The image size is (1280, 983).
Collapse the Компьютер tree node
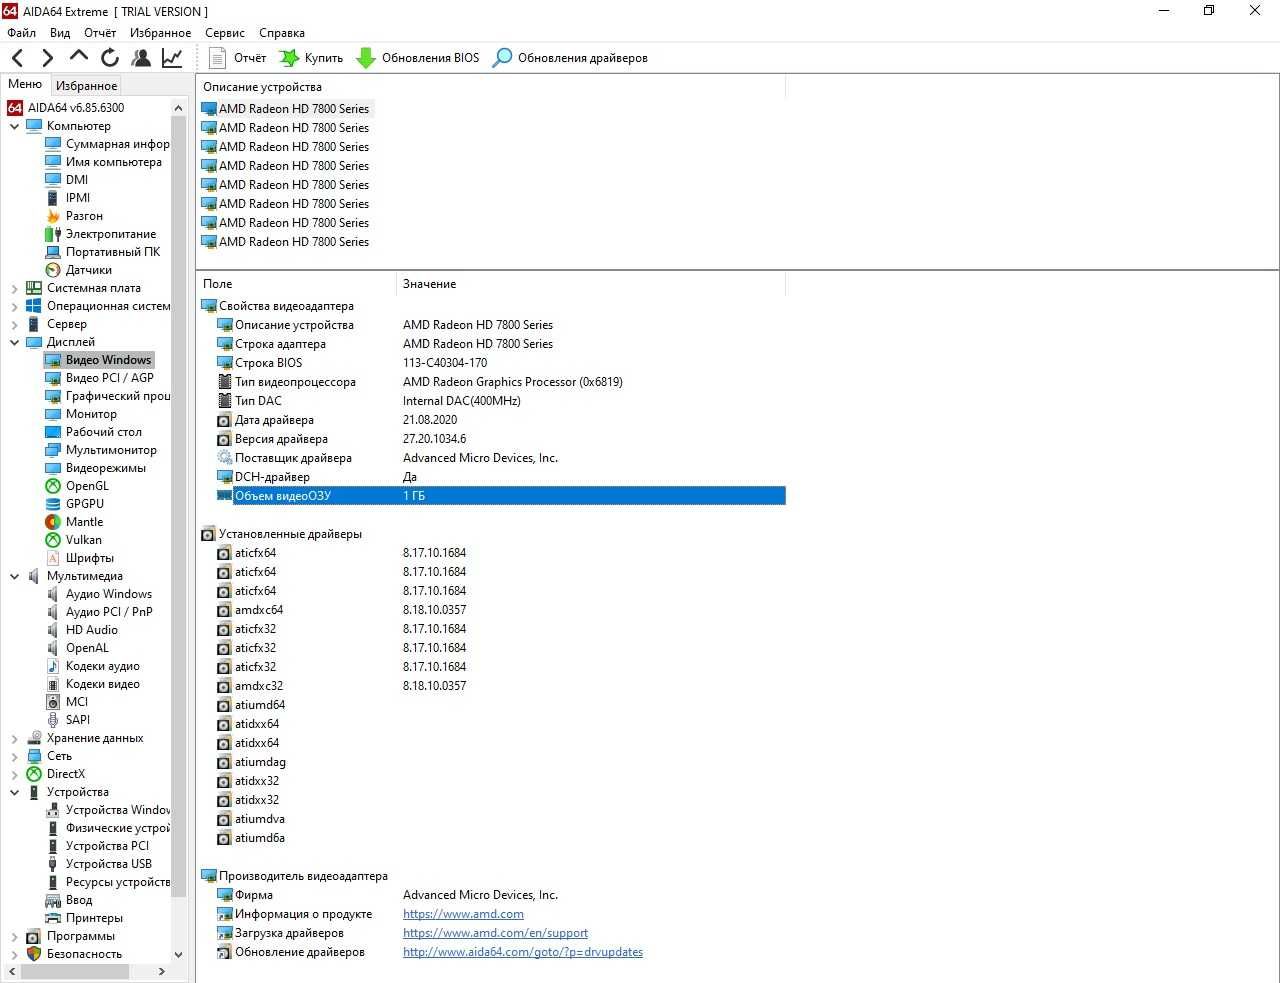15,126
